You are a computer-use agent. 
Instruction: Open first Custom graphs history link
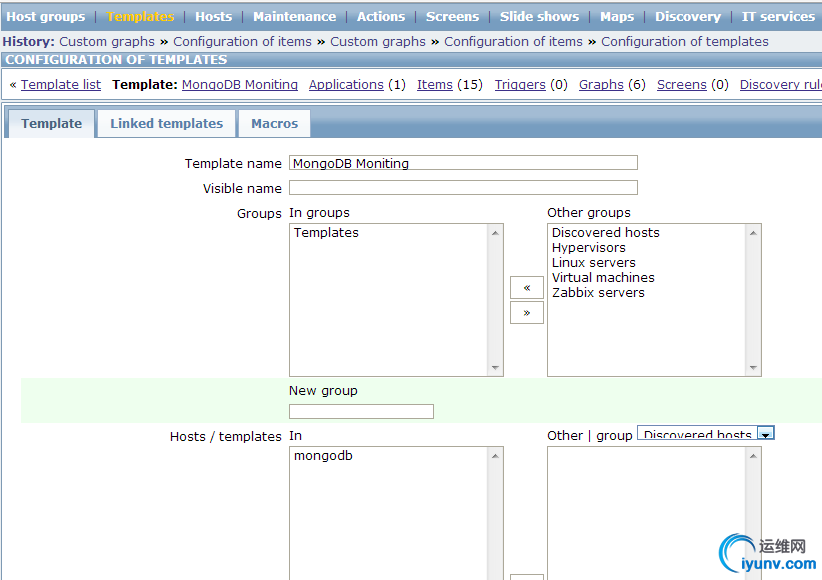(x=107, y=41)
